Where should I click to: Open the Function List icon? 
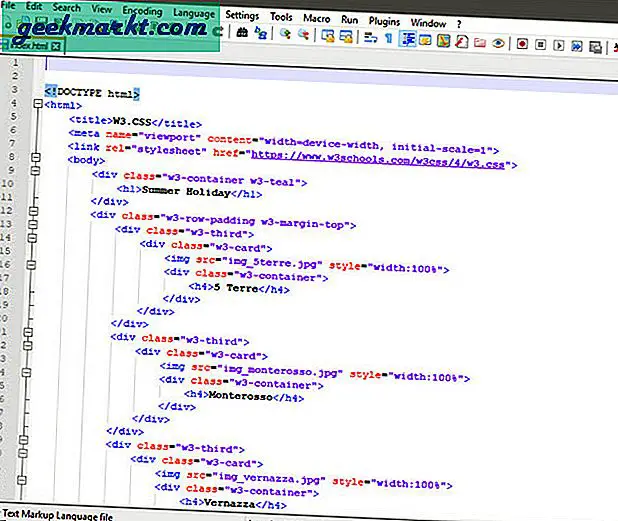462,41
